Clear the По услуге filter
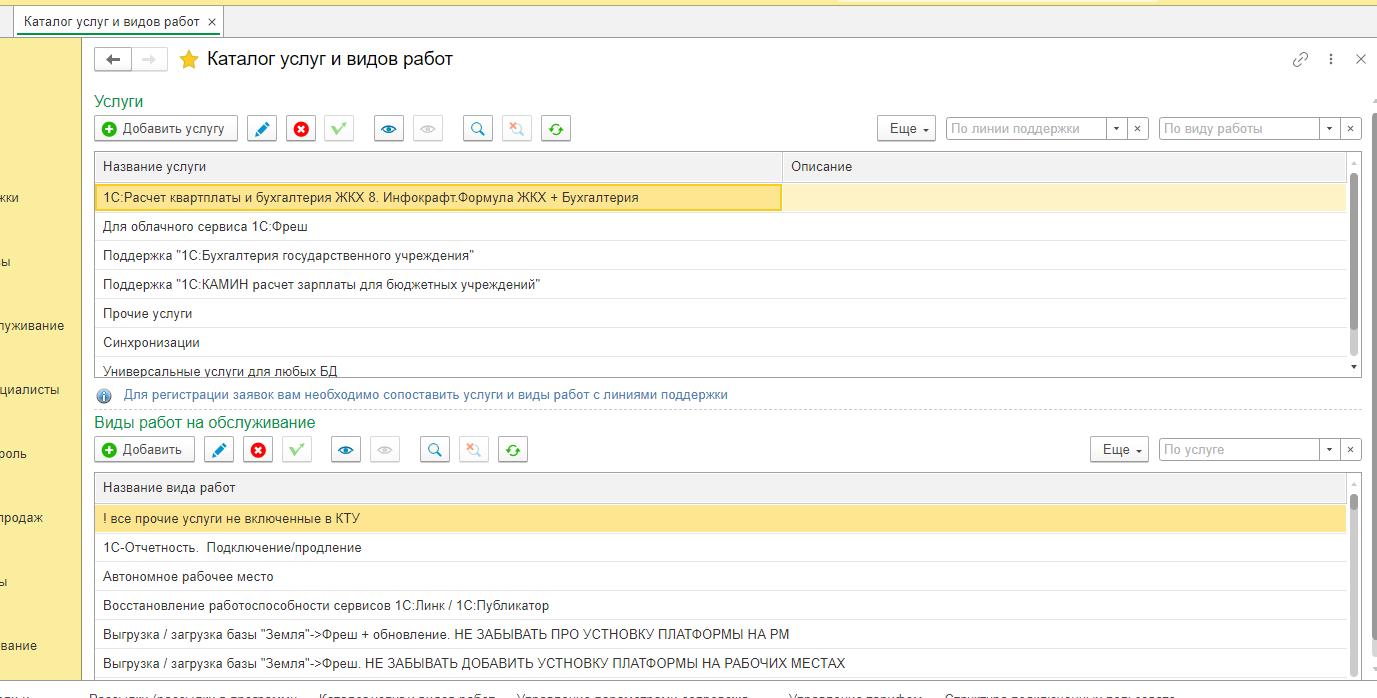This screenshot has height=698, width=1377. click(1350, 450)
